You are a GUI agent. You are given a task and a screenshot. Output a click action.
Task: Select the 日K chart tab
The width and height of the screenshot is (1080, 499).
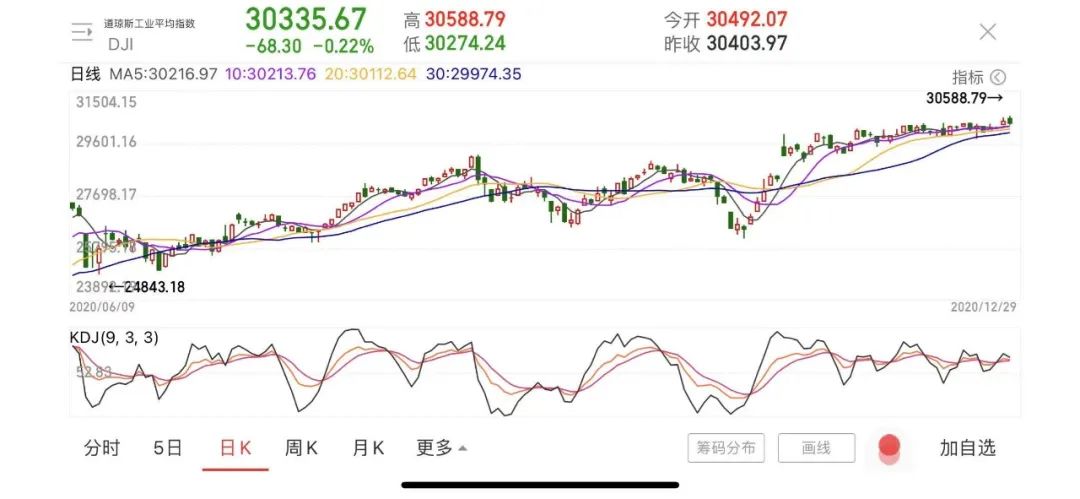[x=236, y=448]
